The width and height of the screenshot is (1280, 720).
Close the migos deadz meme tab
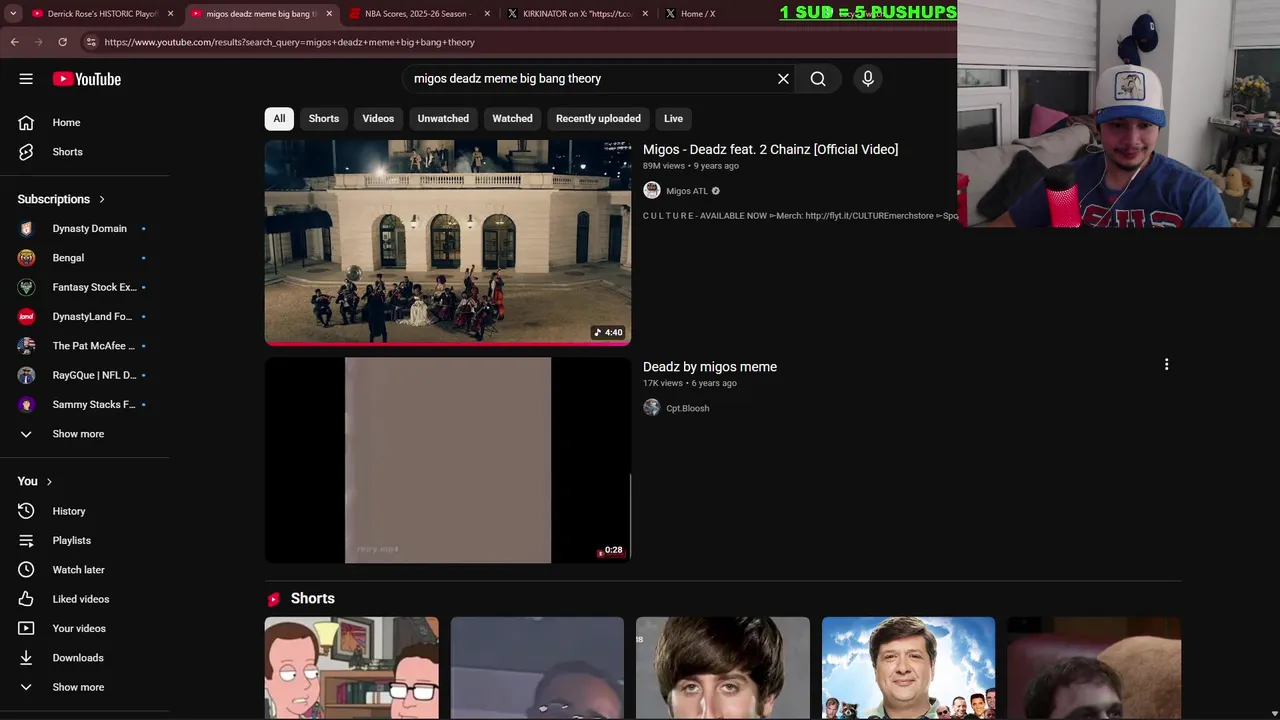point(329,14)
